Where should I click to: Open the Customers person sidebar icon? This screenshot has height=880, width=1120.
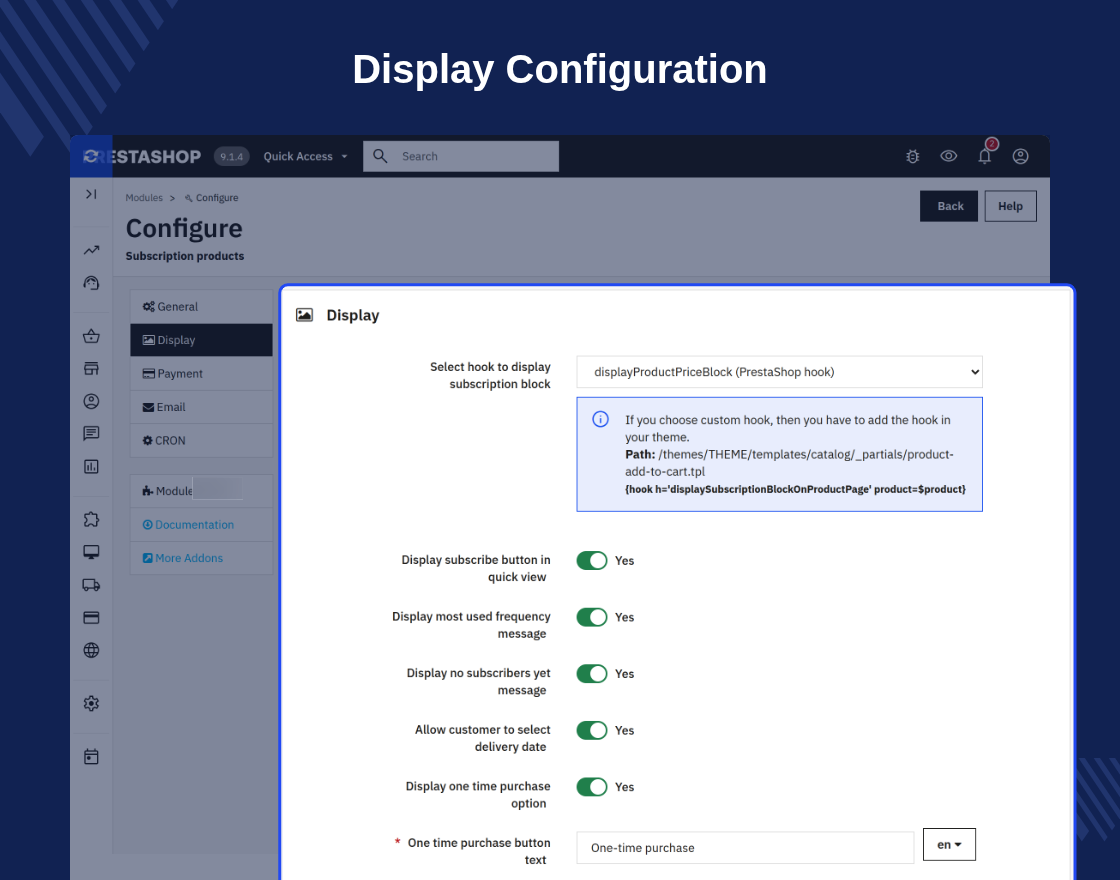tap(91, 401)
